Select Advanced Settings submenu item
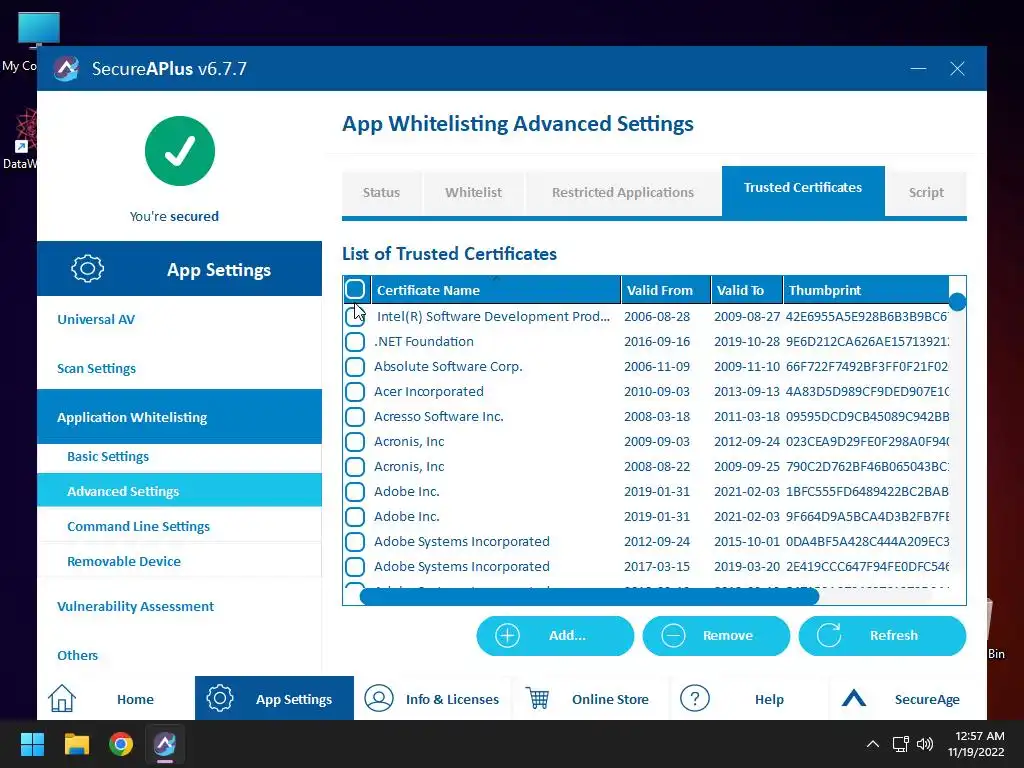The height and width of the screenshot is (768, 1024). (180, 491)
